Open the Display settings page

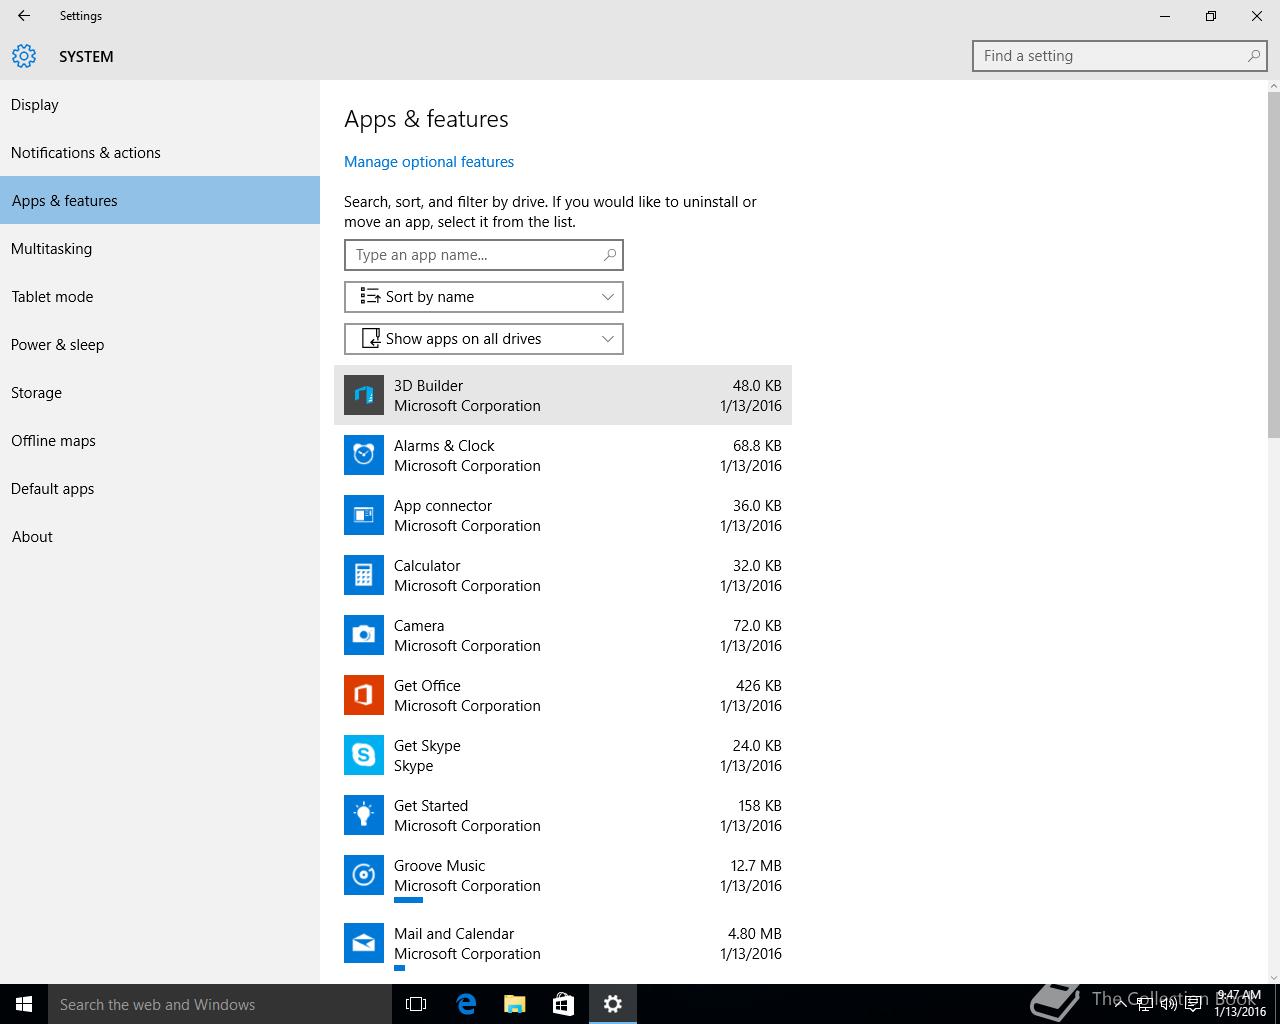coord(160,104)
